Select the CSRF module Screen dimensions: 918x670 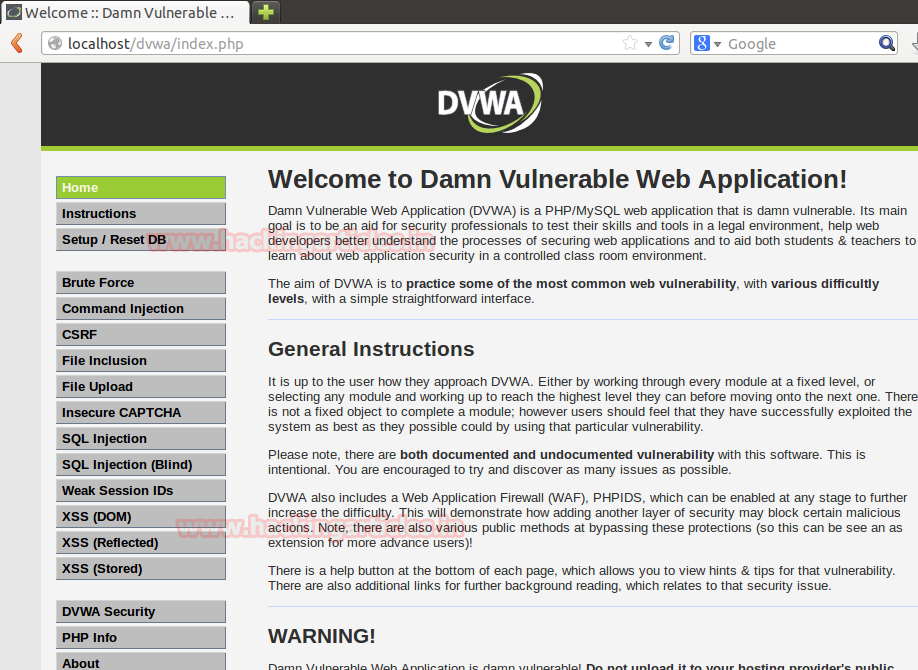141,334
